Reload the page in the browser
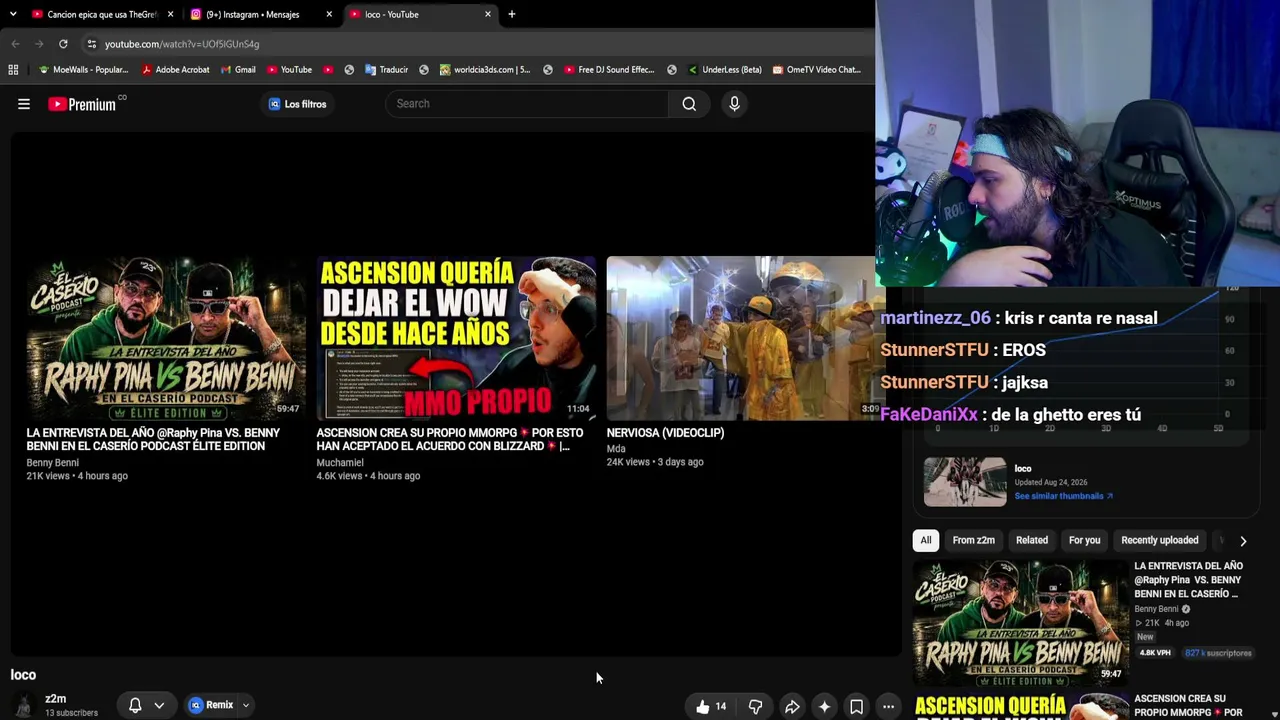 coord(63,44)
